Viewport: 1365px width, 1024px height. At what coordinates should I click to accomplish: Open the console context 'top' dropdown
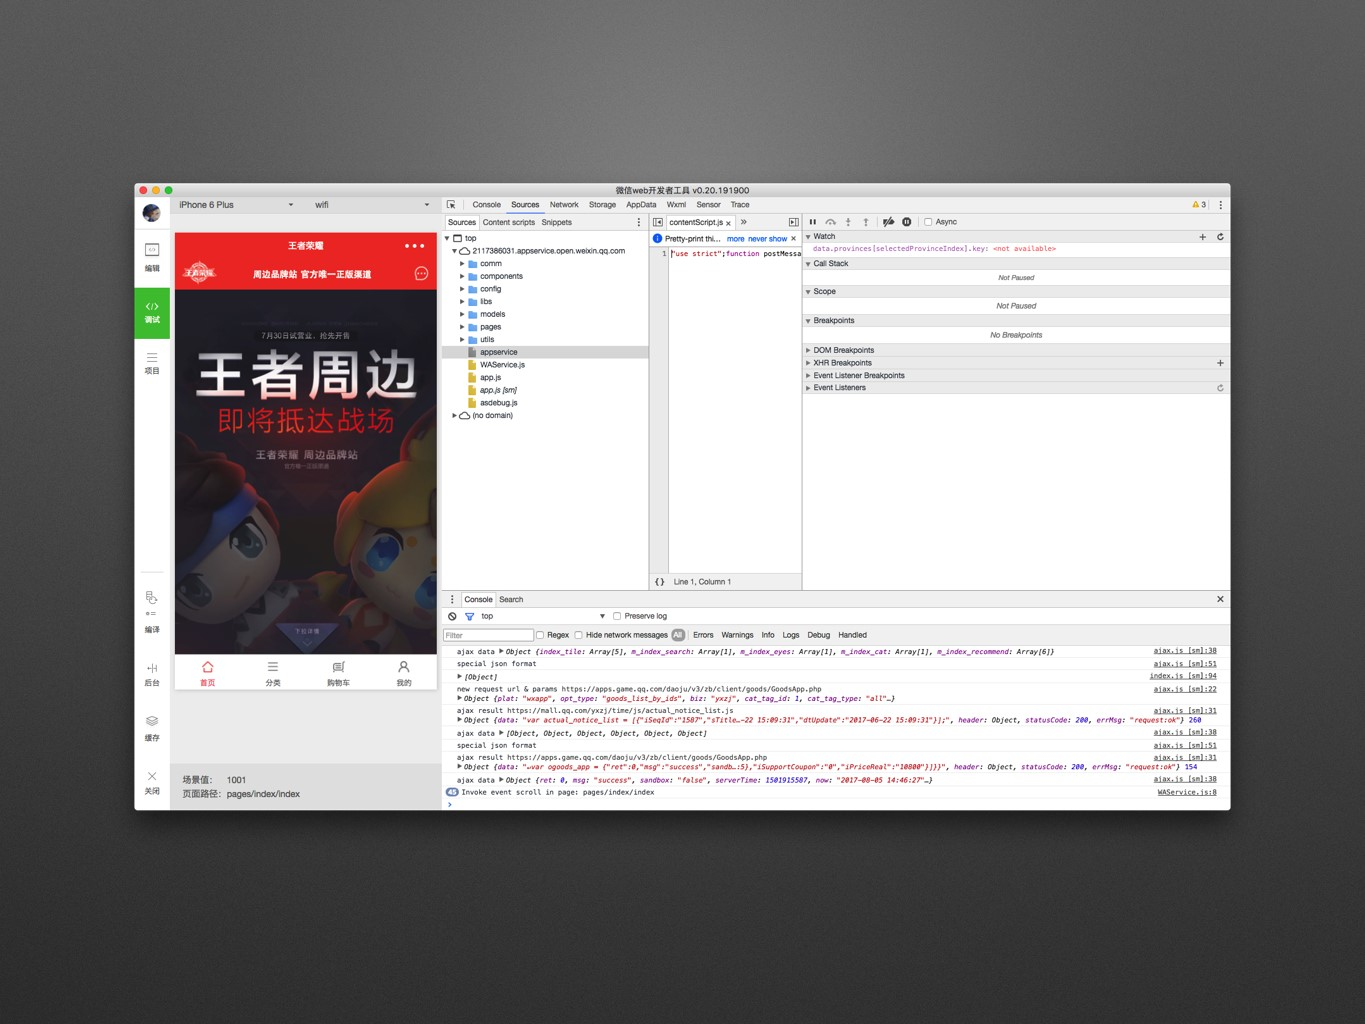tap(543, 616)
